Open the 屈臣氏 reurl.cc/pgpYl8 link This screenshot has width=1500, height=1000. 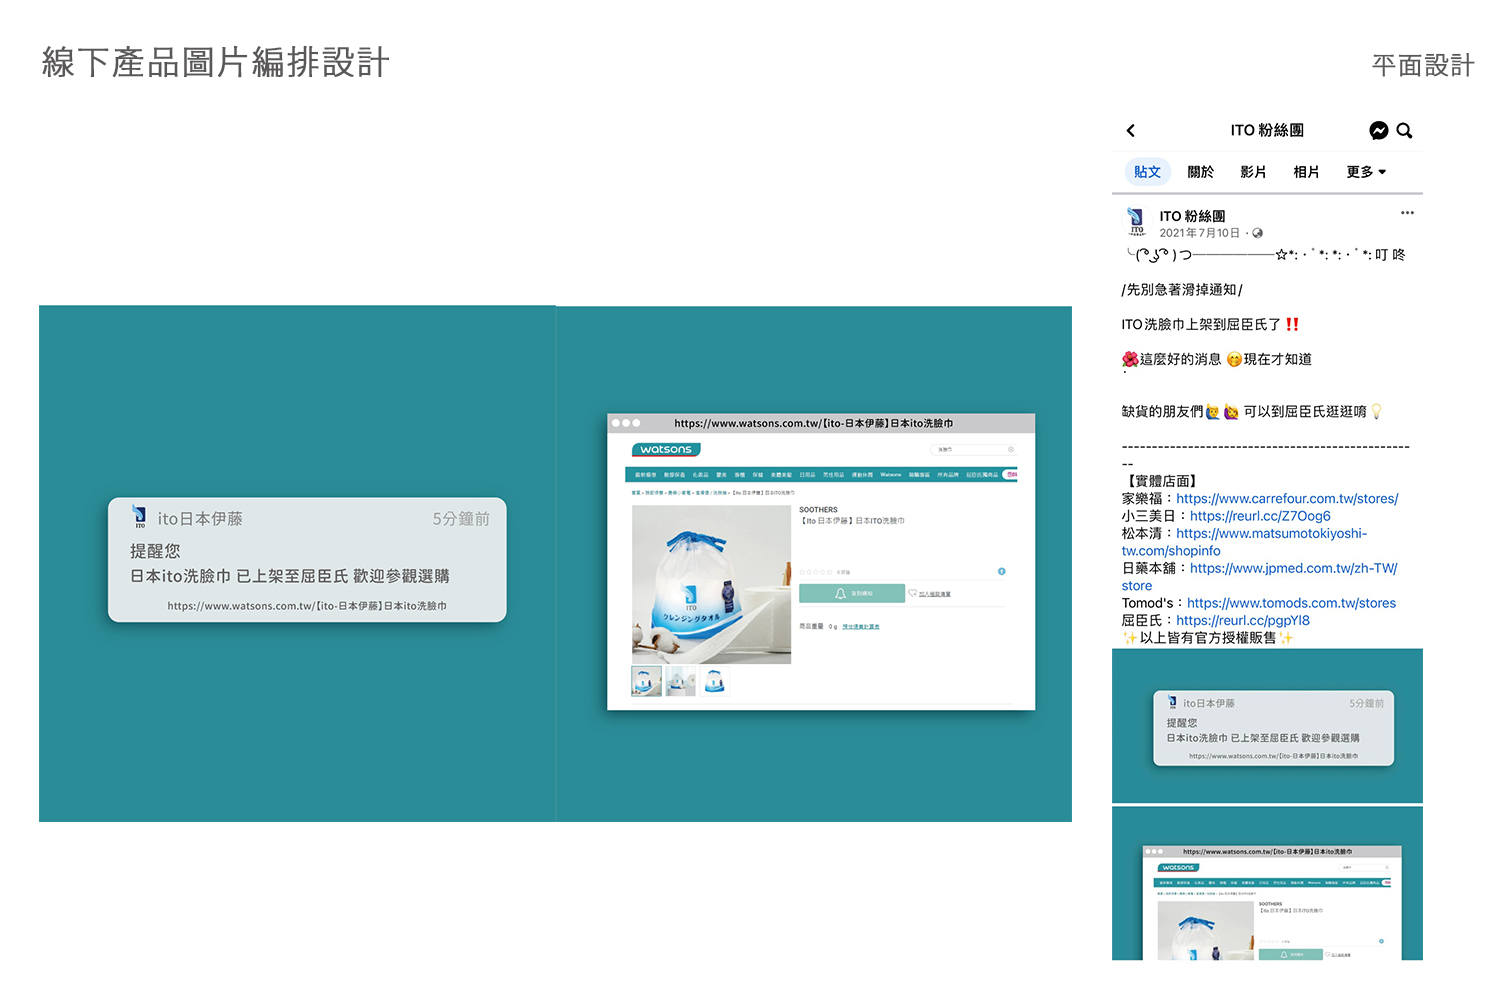[x=1243, y=620]
